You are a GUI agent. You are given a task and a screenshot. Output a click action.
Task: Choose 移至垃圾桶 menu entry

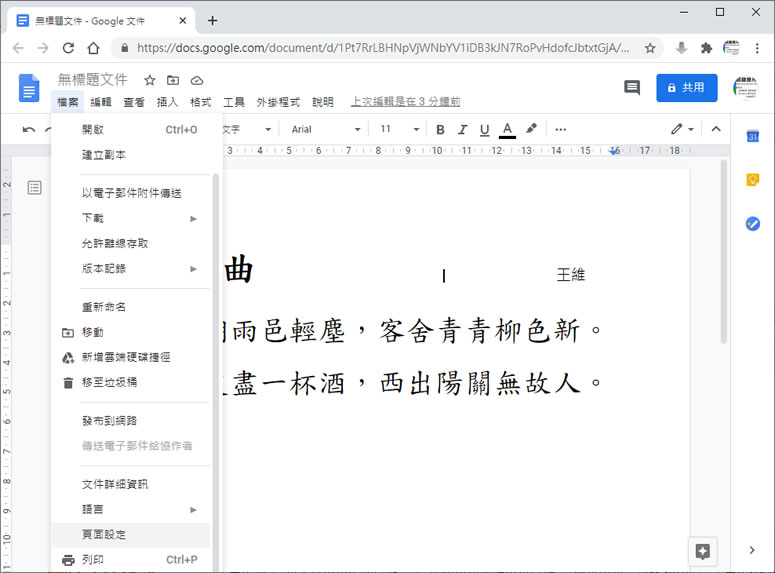(131, 383)
